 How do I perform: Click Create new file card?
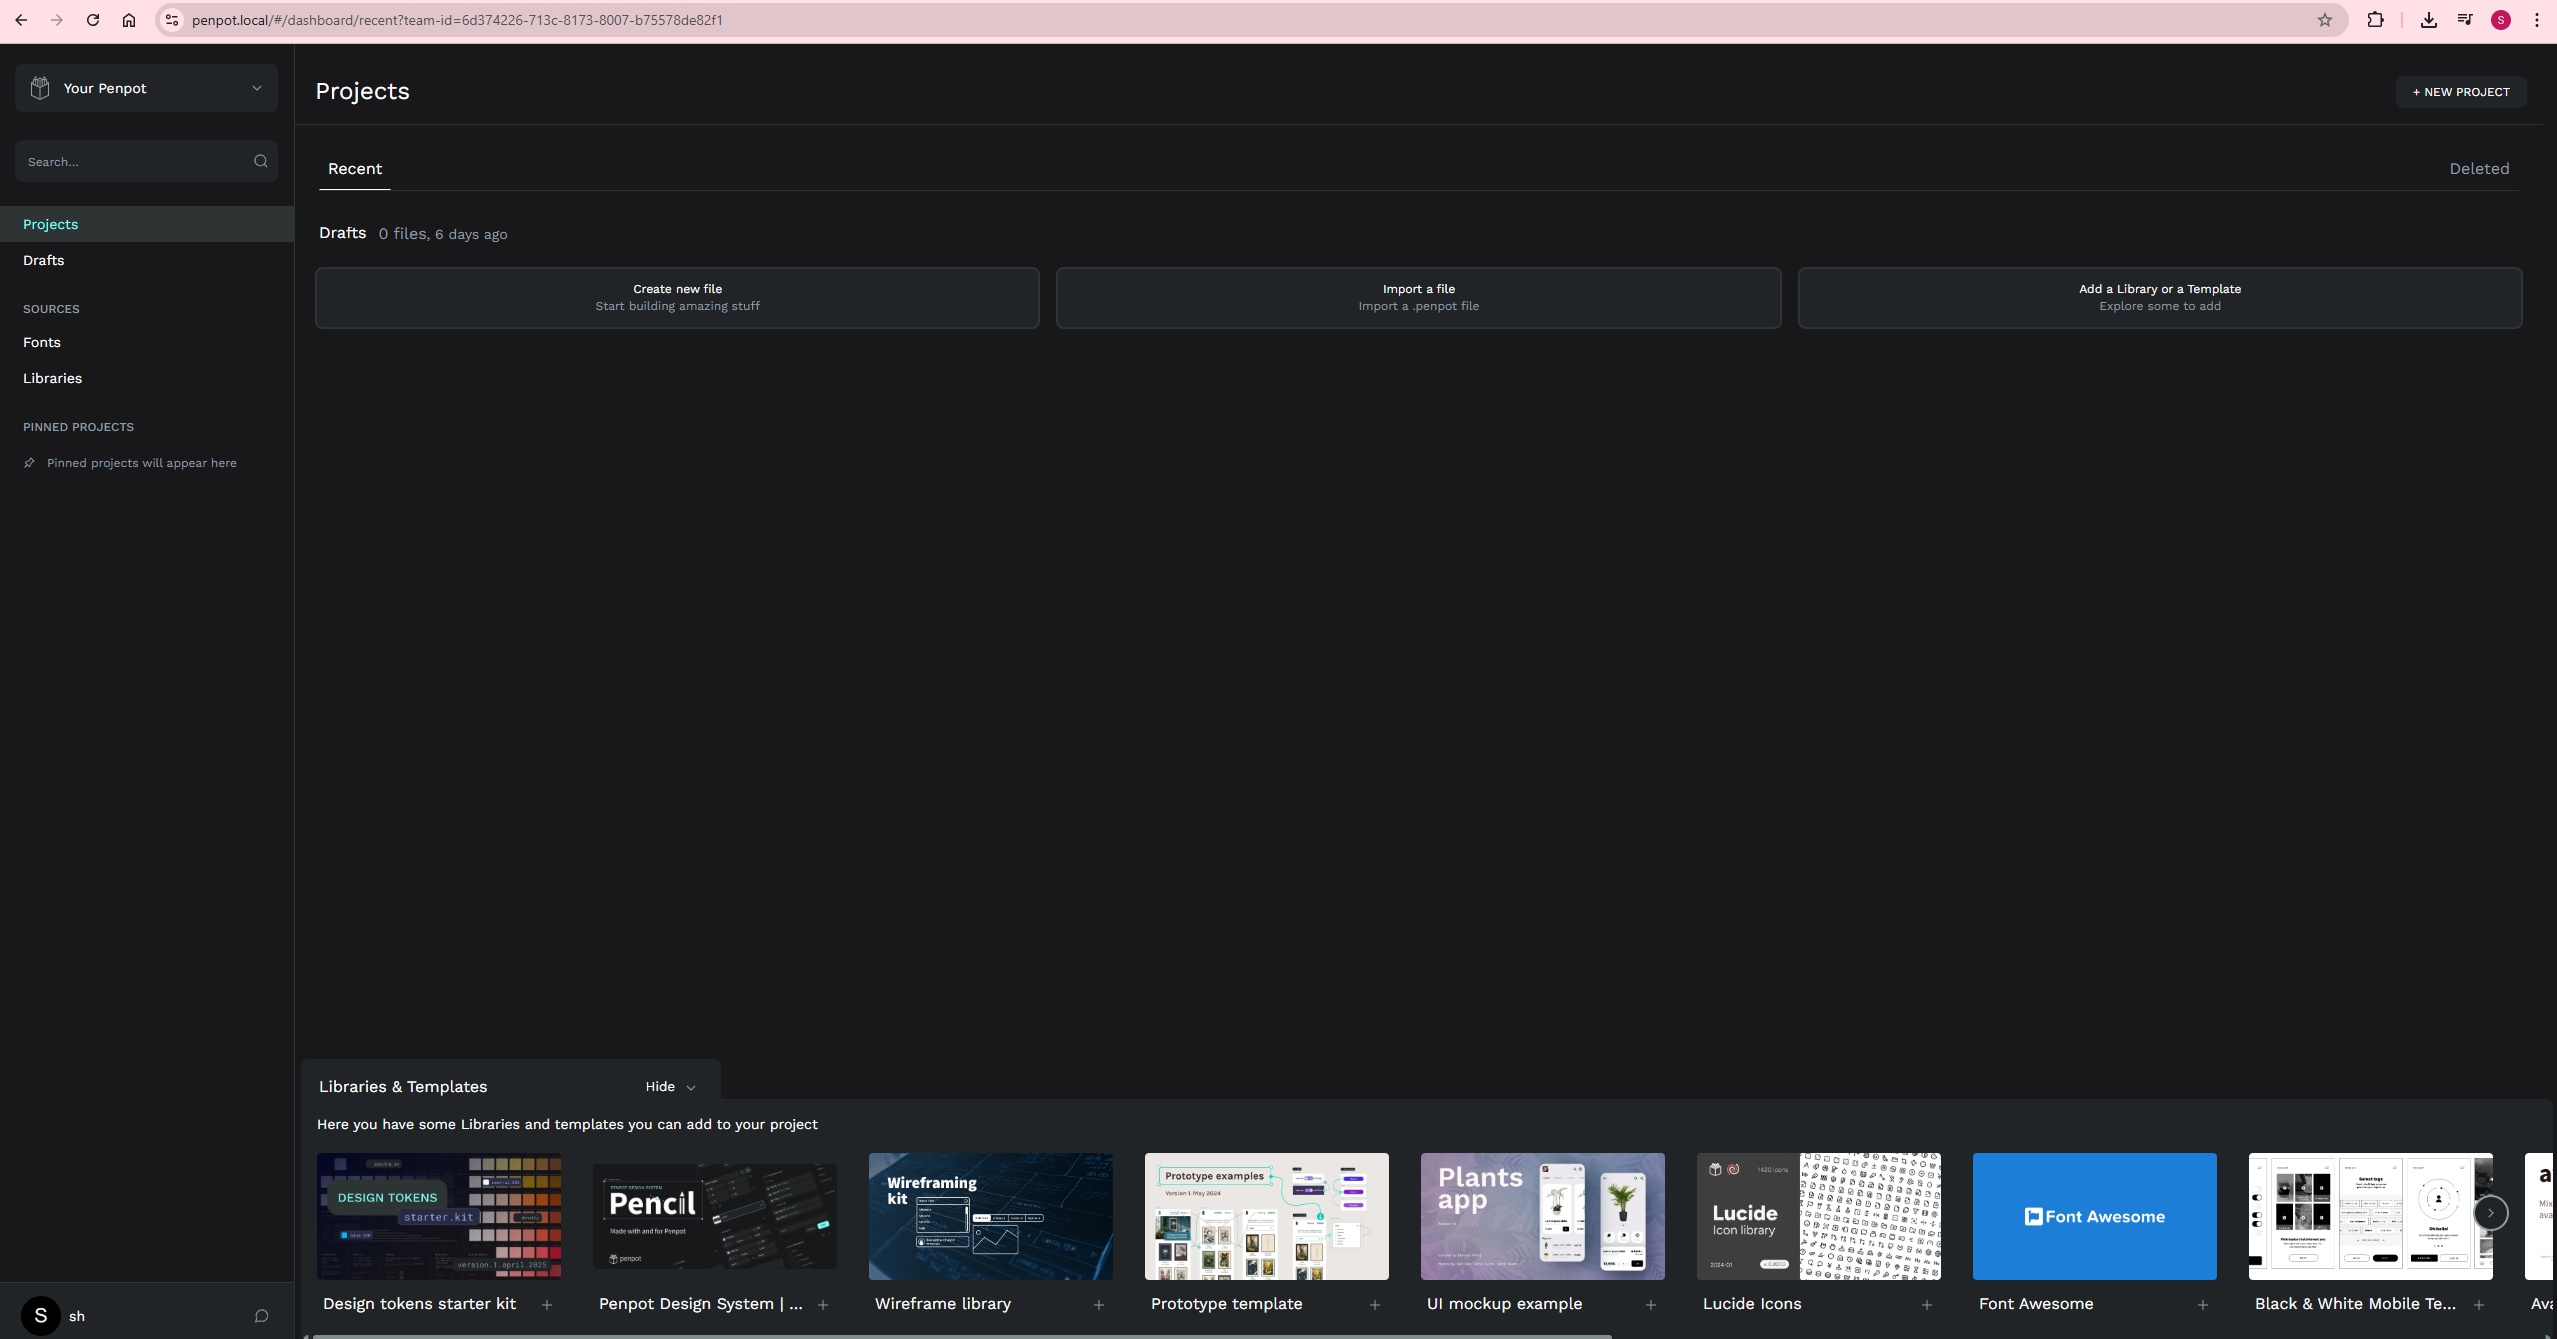tap(677, 297)
